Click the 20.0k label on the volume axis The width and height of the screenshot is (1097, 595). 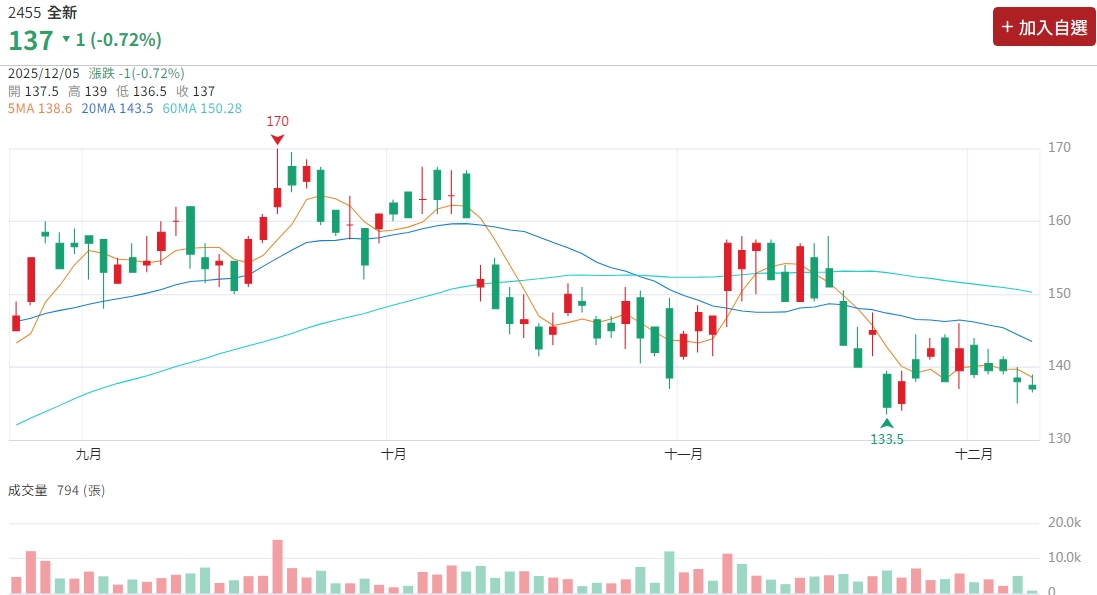point(1064,523)
